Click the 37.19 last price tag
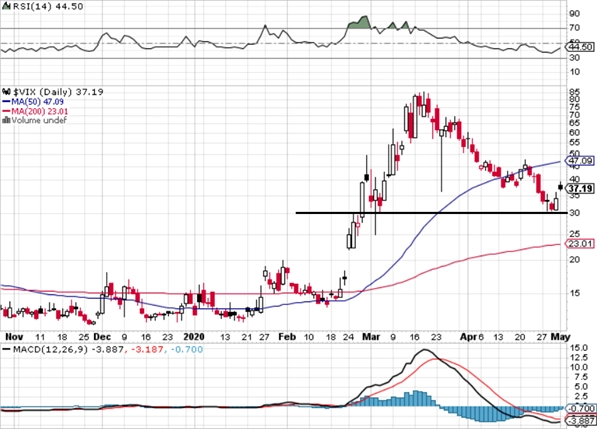Screen dimensions: 597x429 point(579,188)
